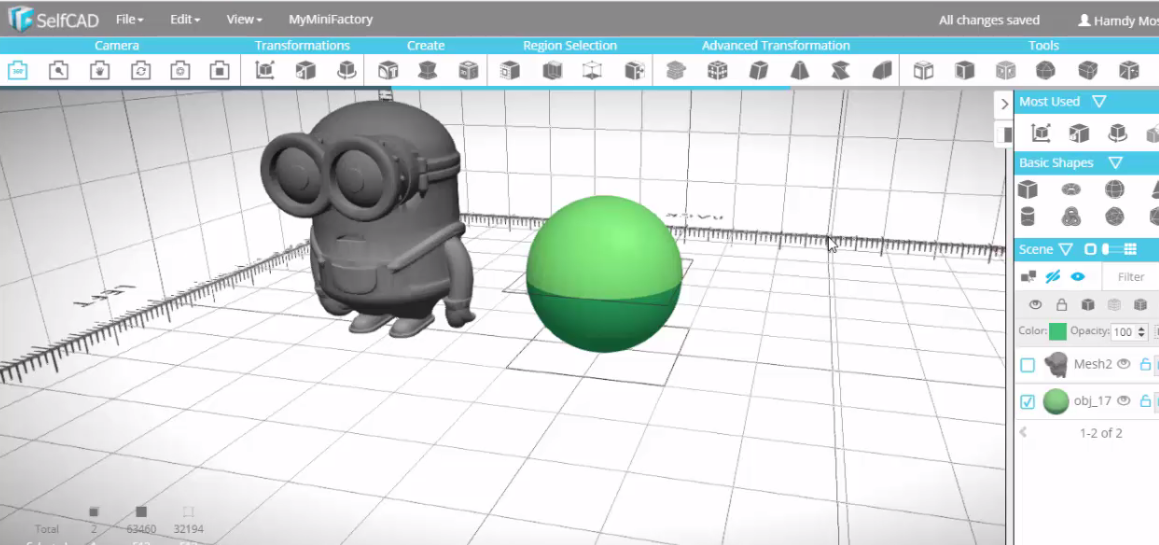Click the rounded polygon Tools icon
The image size is (1159, 545).
1045,71
